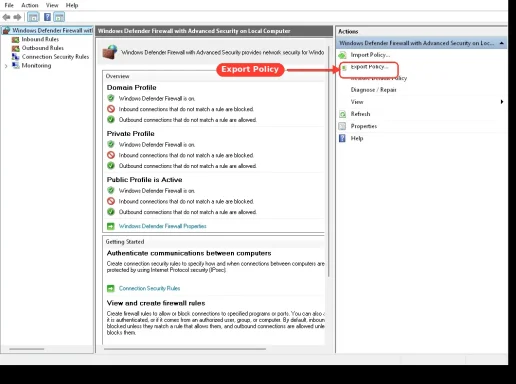Select Connection Security Rules in the tree
This screenshot has width=516, height=384.
click(55, 57)
